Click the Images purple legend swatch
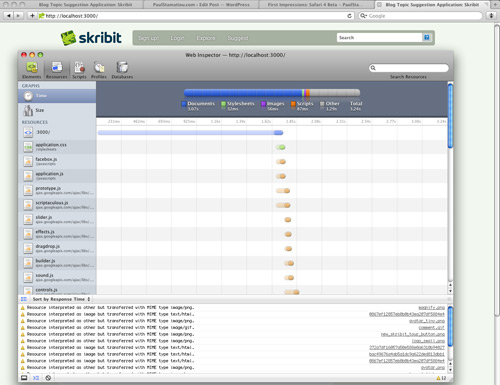The image size is (500, 385). (263, 104)
